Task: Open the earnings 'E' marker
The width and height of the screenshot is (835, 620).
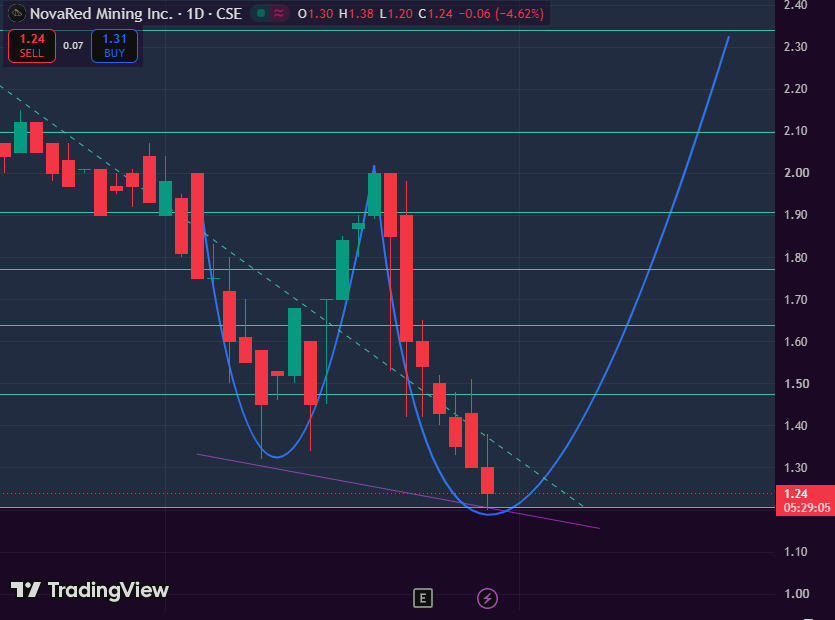Action: click(x=423, y=598)
